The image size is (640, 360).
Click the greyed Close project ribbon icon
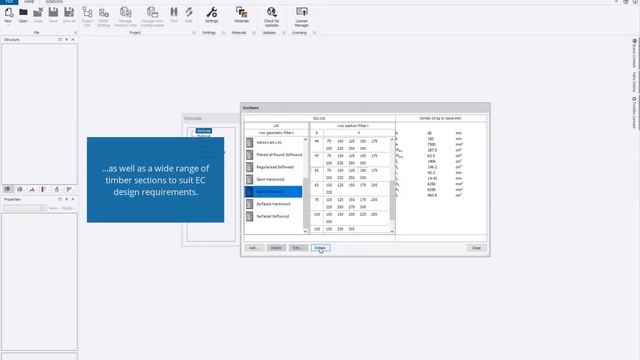pyautogui.click(x=38, y=13)
